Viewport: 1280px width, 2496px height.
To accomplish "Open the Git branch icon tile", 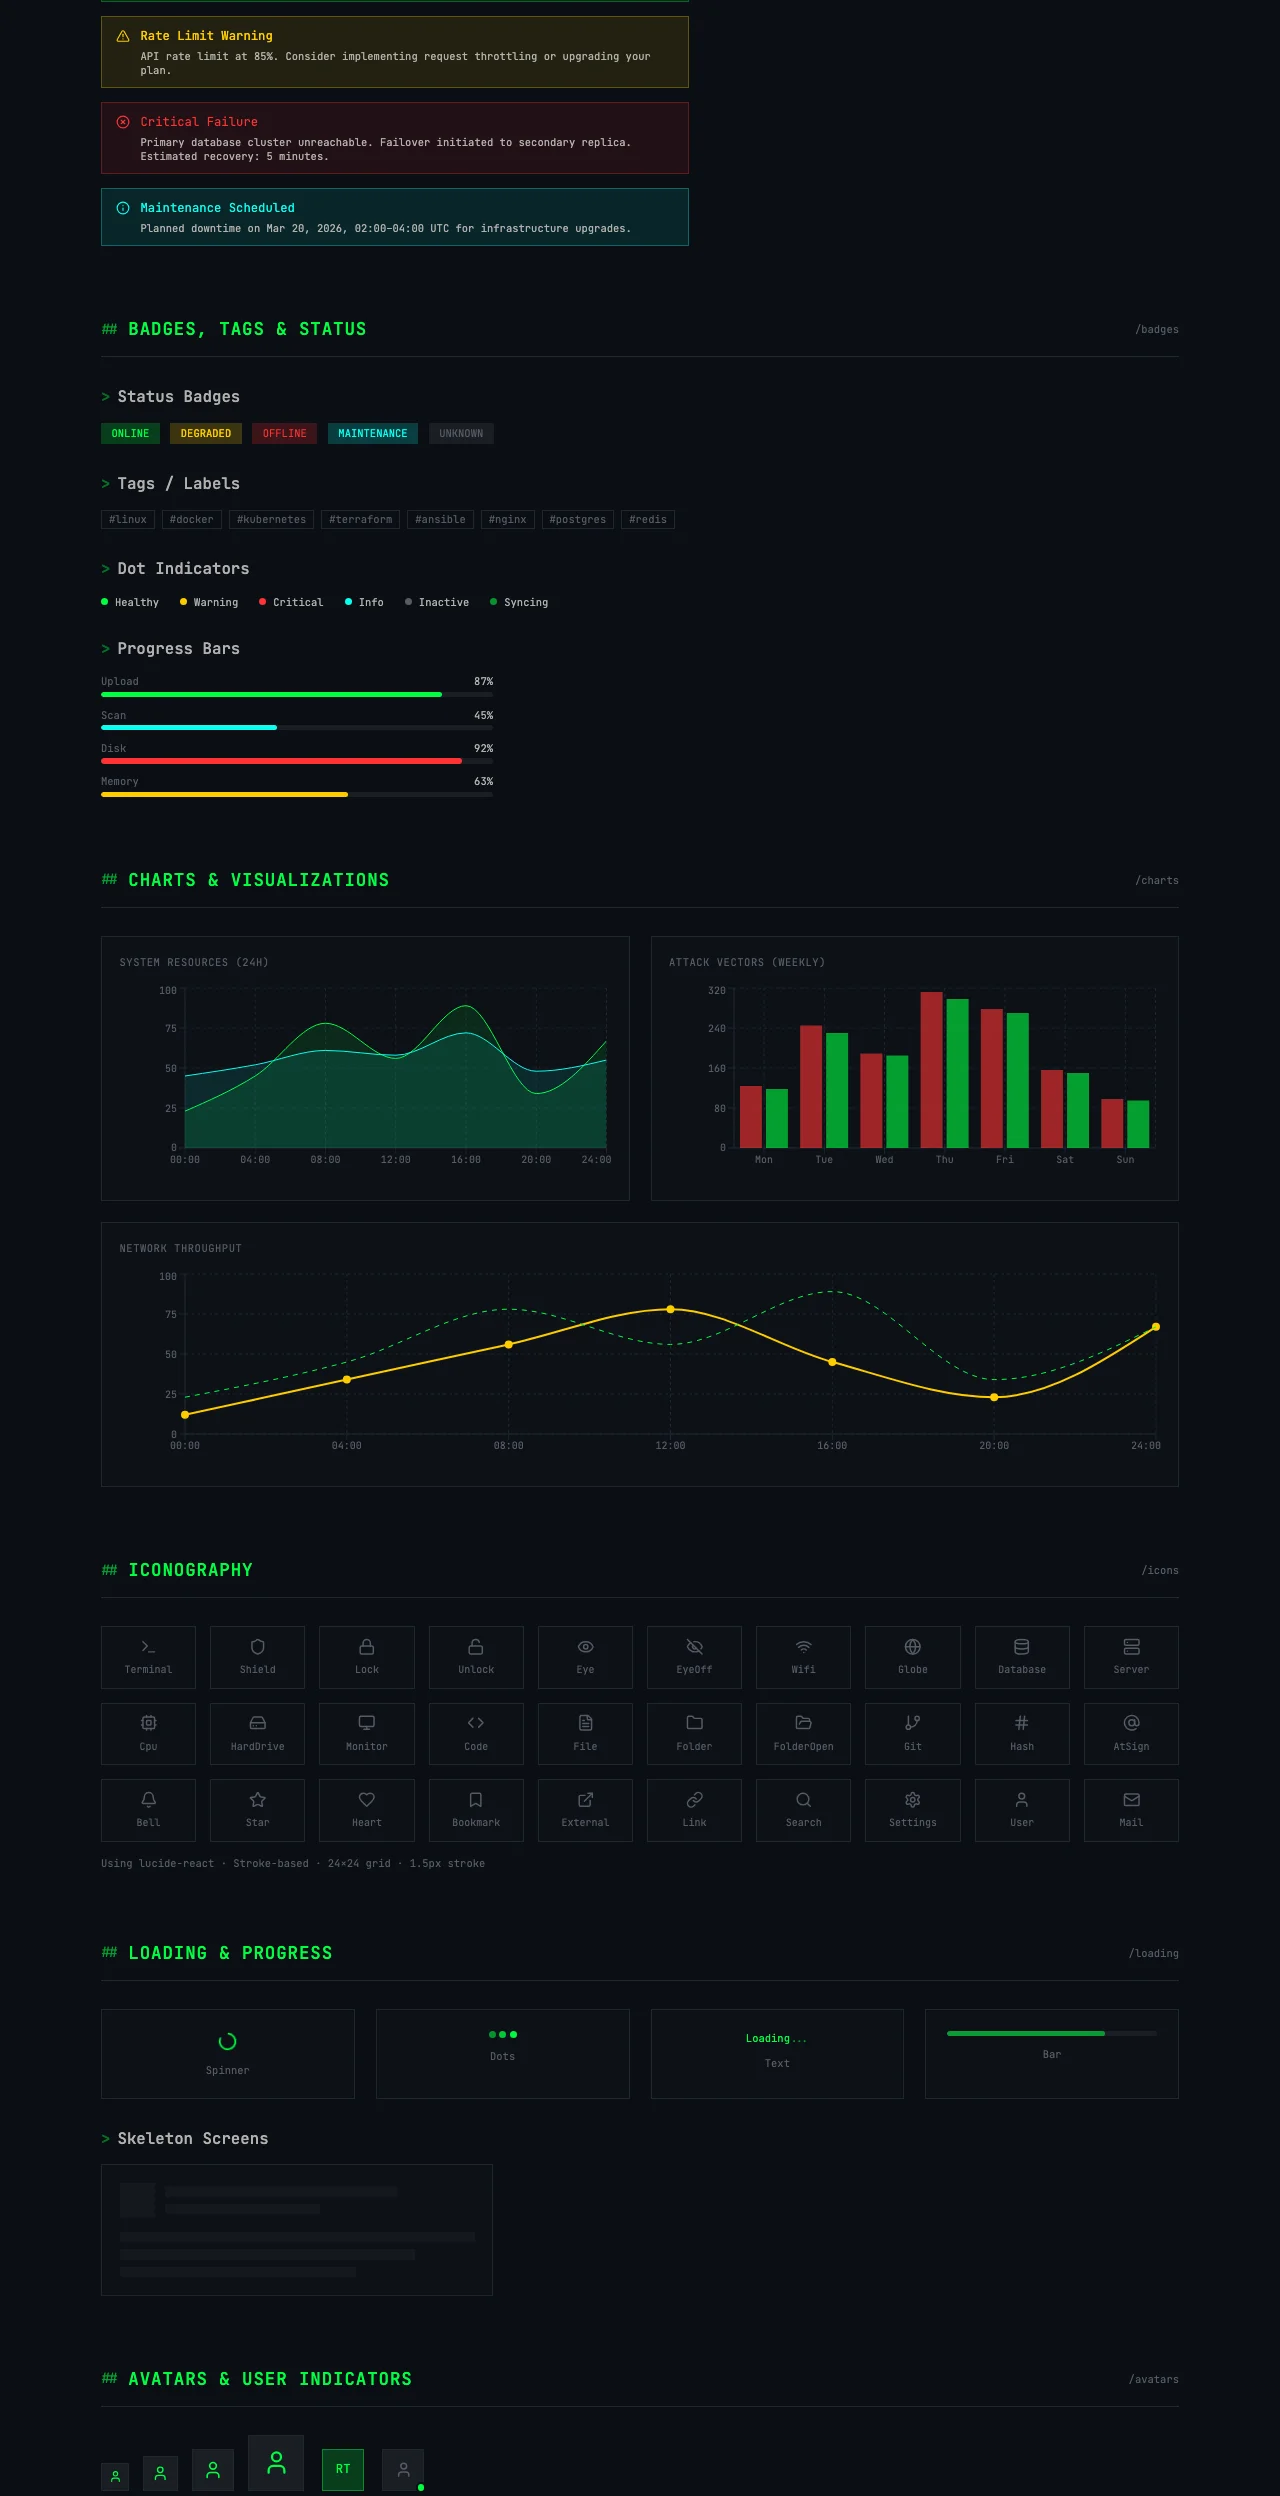I will 913,1734.
